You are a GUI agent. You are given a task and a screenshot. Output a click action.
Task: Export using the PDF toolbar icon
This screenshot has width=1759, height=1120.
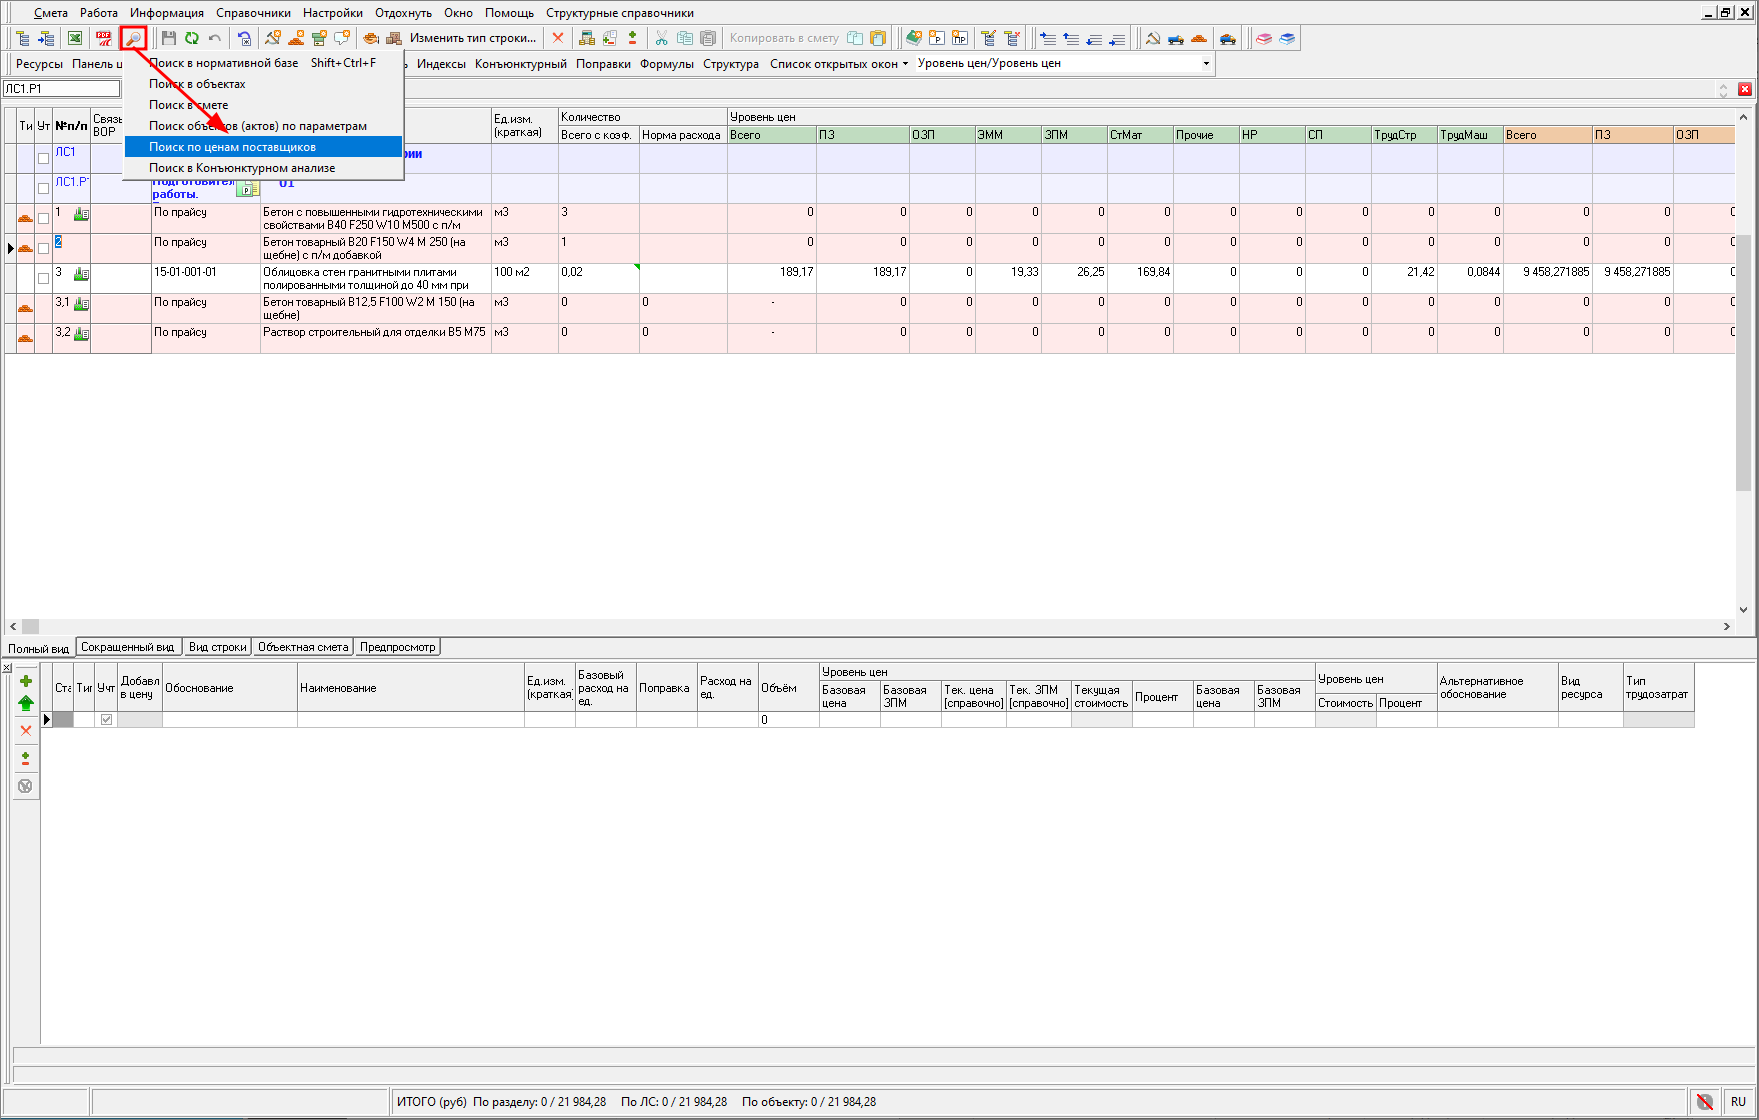[104, 38]
